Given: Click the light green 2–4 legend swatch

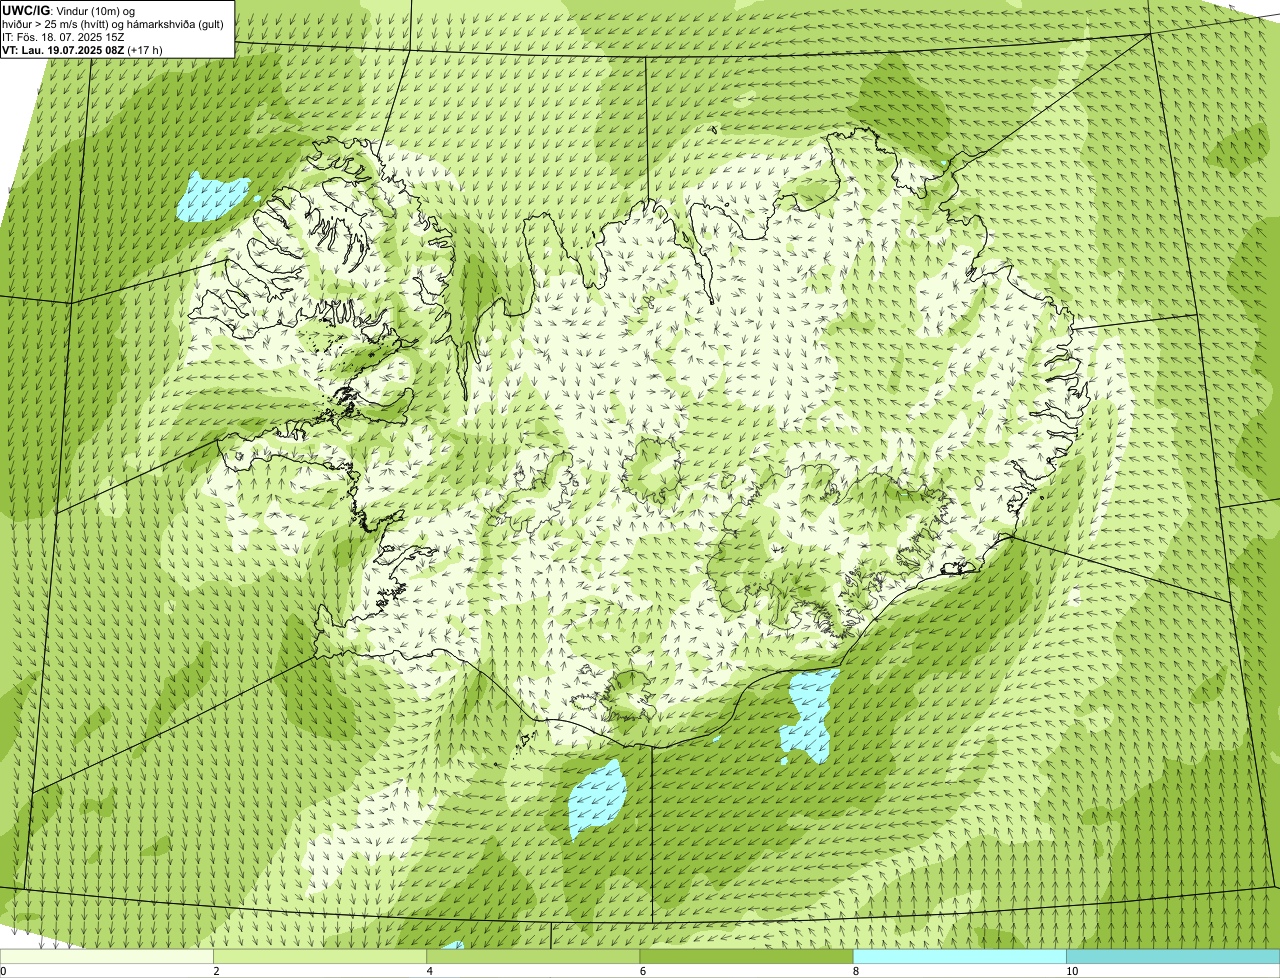Looking at the screenshot, I should pos(320,957).
